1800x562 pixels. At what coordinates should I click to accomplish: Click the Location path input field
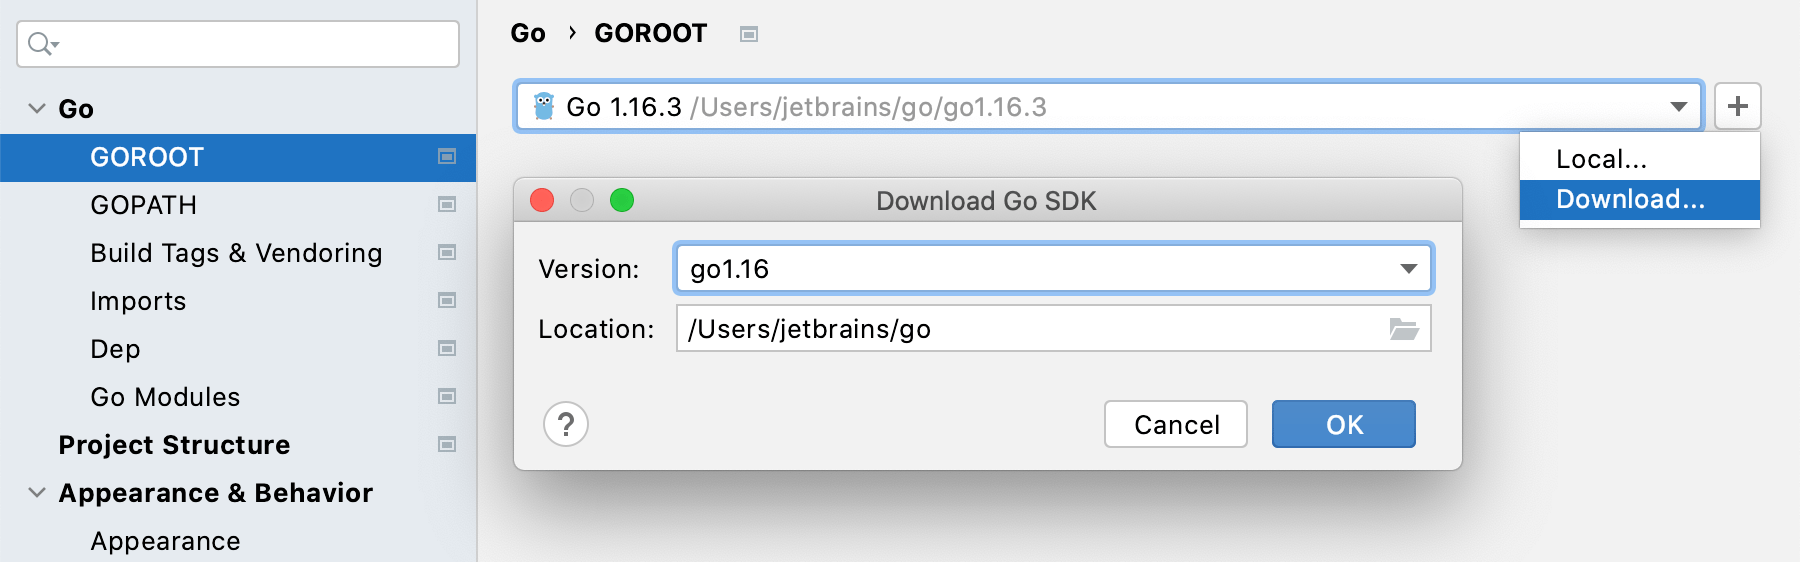click(1030, 329)
